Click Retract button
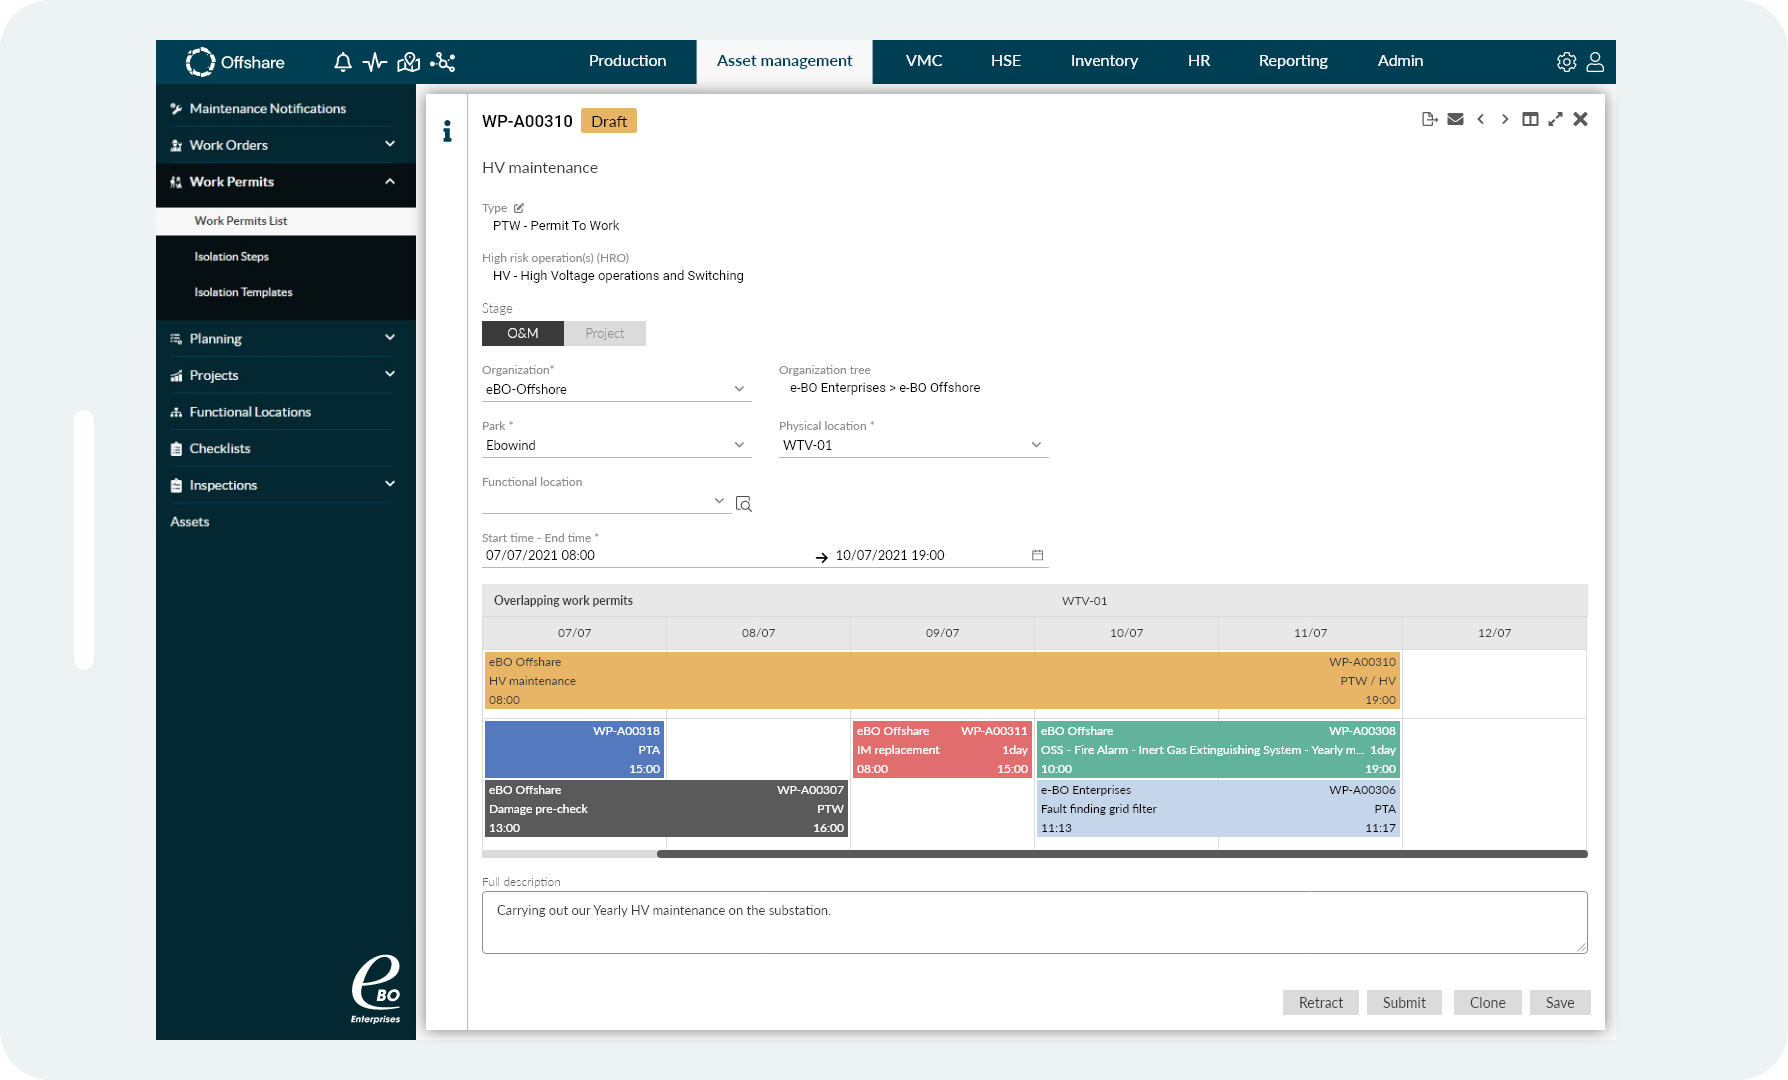The image size is (1788, 1080). [x=1321, y=1002]
